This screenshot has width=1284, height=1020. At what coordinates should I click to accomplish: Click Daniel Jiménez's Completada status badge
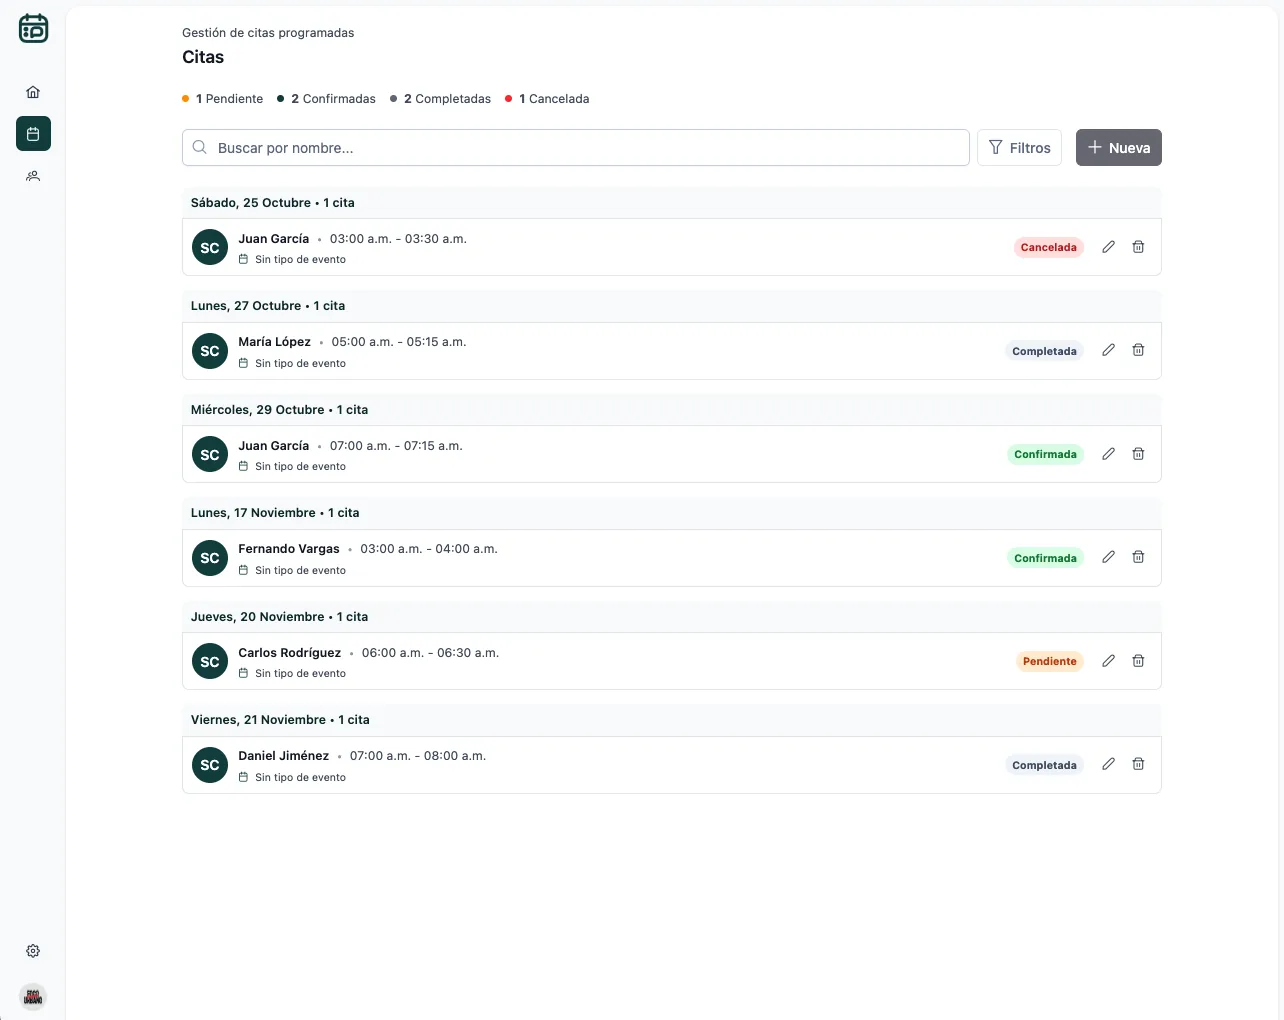pos(1044,765)
